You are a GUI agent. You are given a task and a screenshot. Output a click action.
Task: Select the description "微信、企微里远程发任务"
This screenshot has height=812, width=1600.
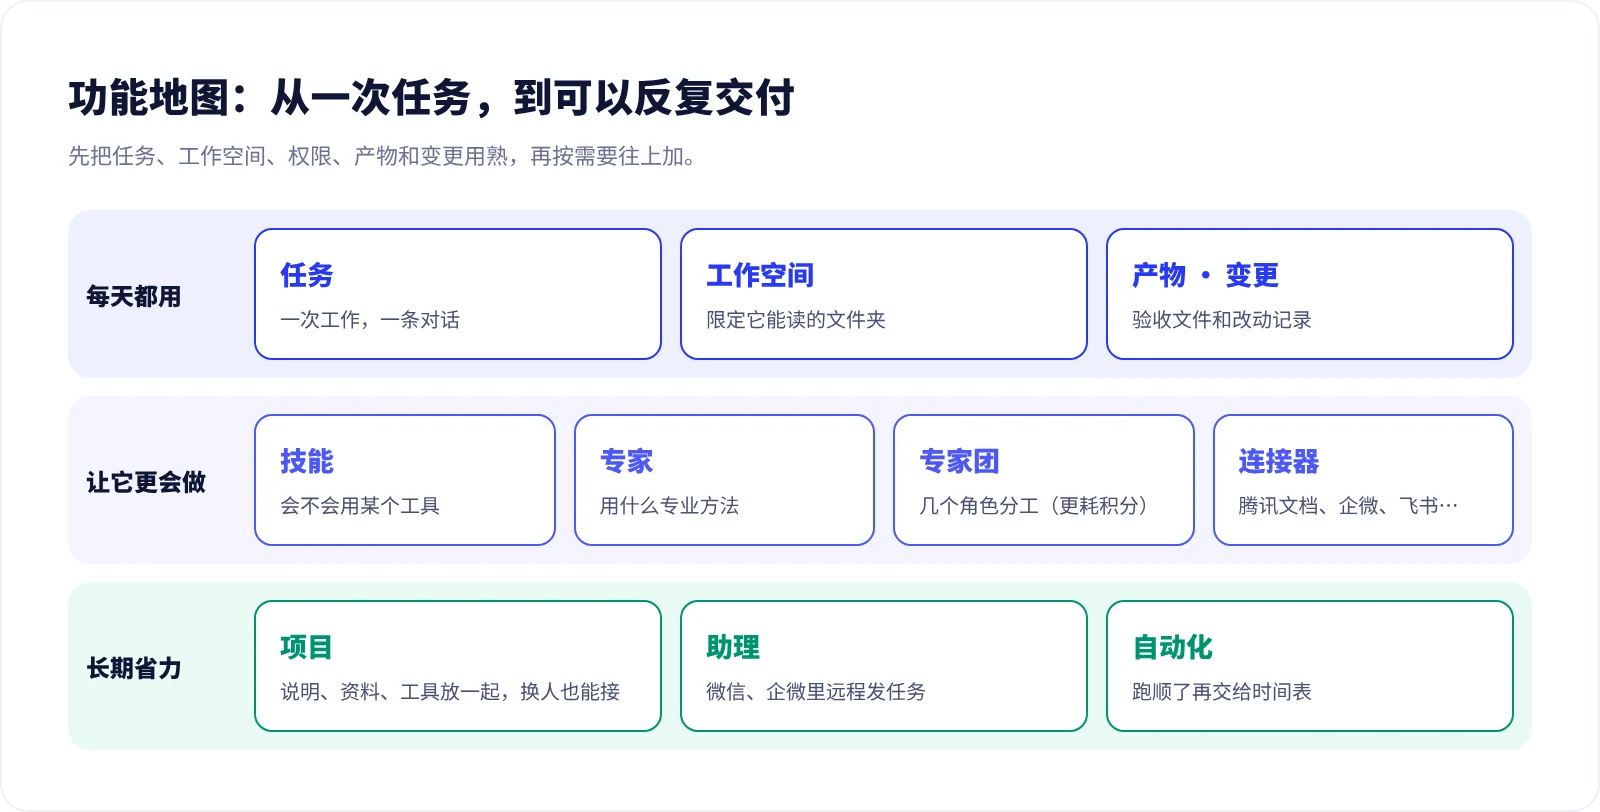click(x=816, y=692)
